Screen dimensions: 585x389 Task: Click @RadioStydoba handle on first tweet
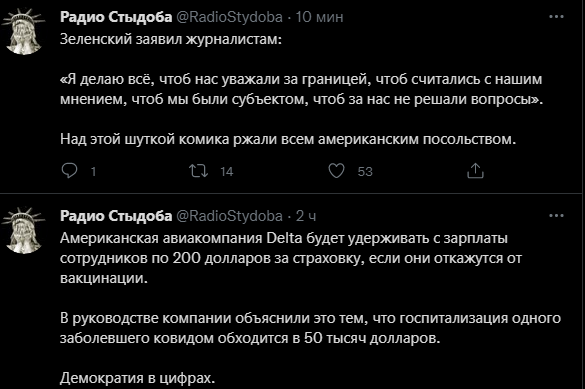tap(229, 17)
